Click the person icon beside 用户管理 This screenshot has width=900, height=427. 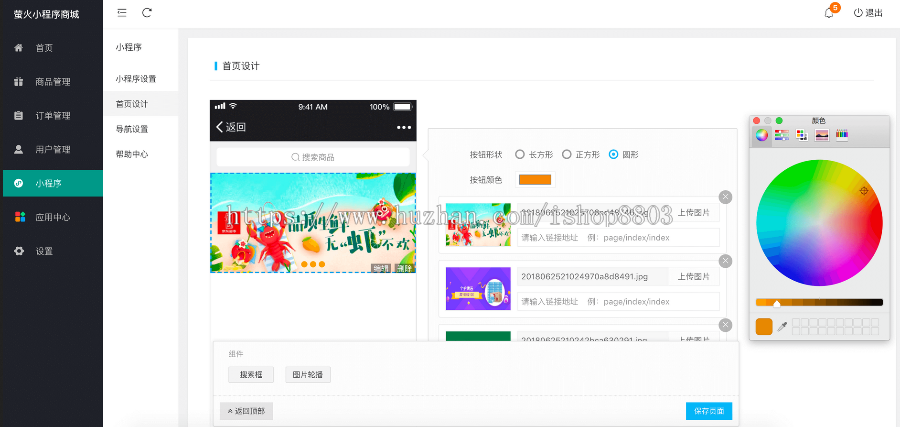click(x=19, y=150)
